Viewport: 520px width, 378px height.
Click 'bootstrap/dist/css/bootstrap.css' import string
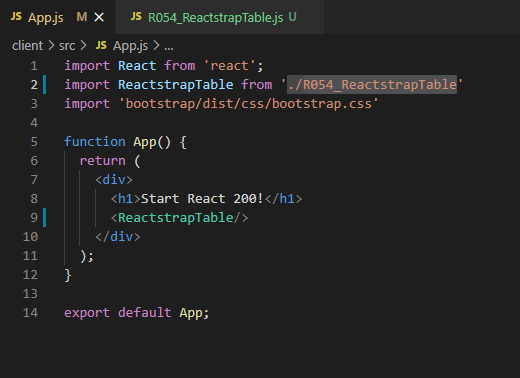(249, 104)
